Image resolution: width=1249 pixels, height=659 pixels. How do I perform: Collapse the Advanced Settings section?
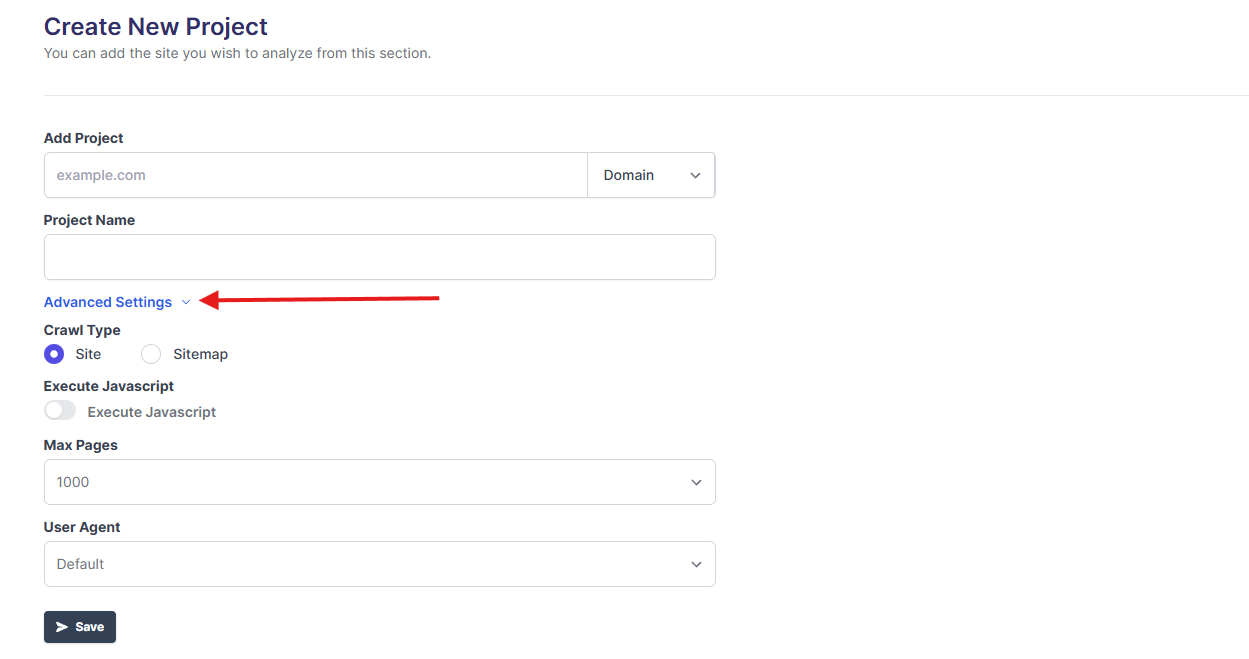pos(108,302)
